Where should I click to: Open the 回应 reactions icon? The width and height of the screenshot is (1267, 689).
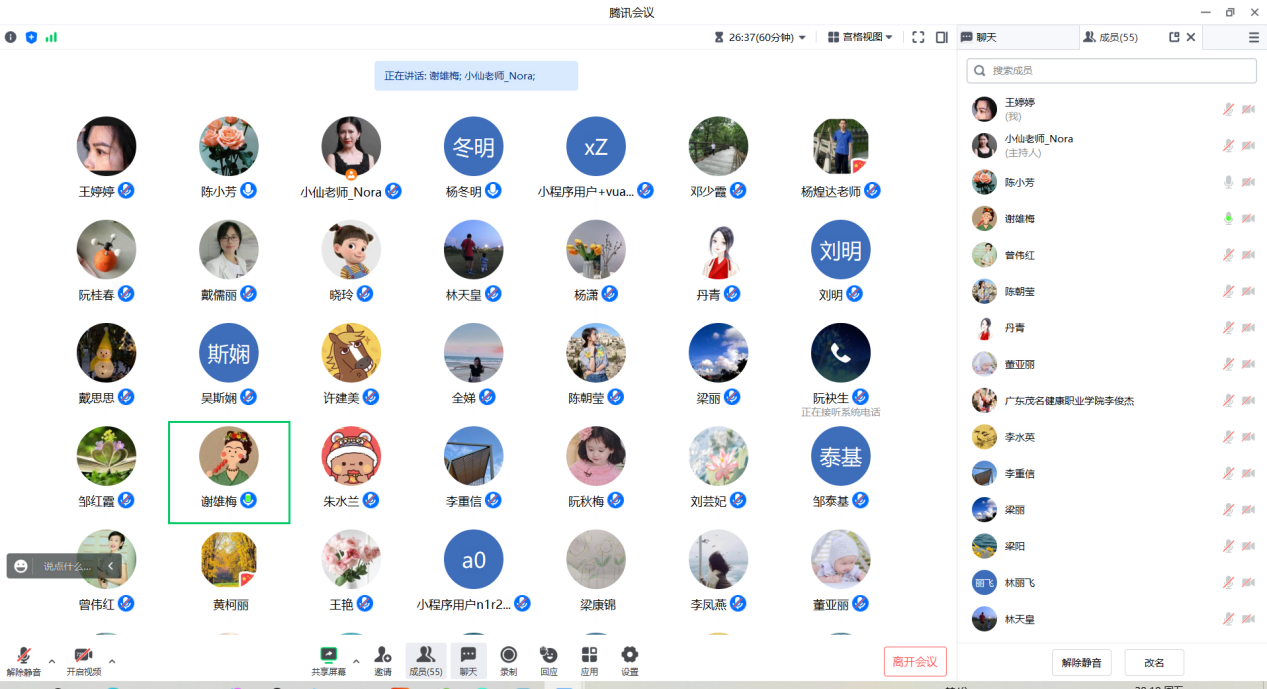click(x=548, y=655)
